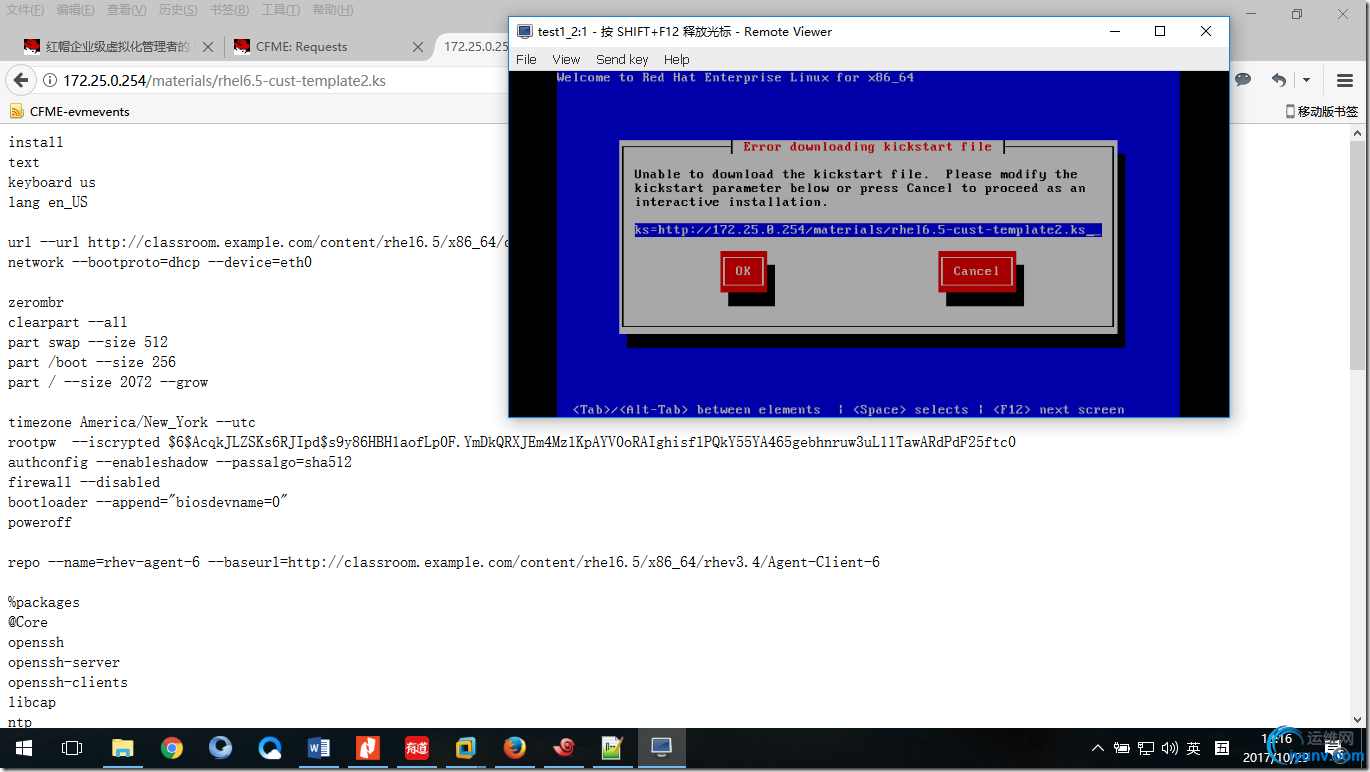Open the 帮助(H) menu in Firefox
The height and width of the screenshot is (772, 1370).
click(x=332, y=10)
